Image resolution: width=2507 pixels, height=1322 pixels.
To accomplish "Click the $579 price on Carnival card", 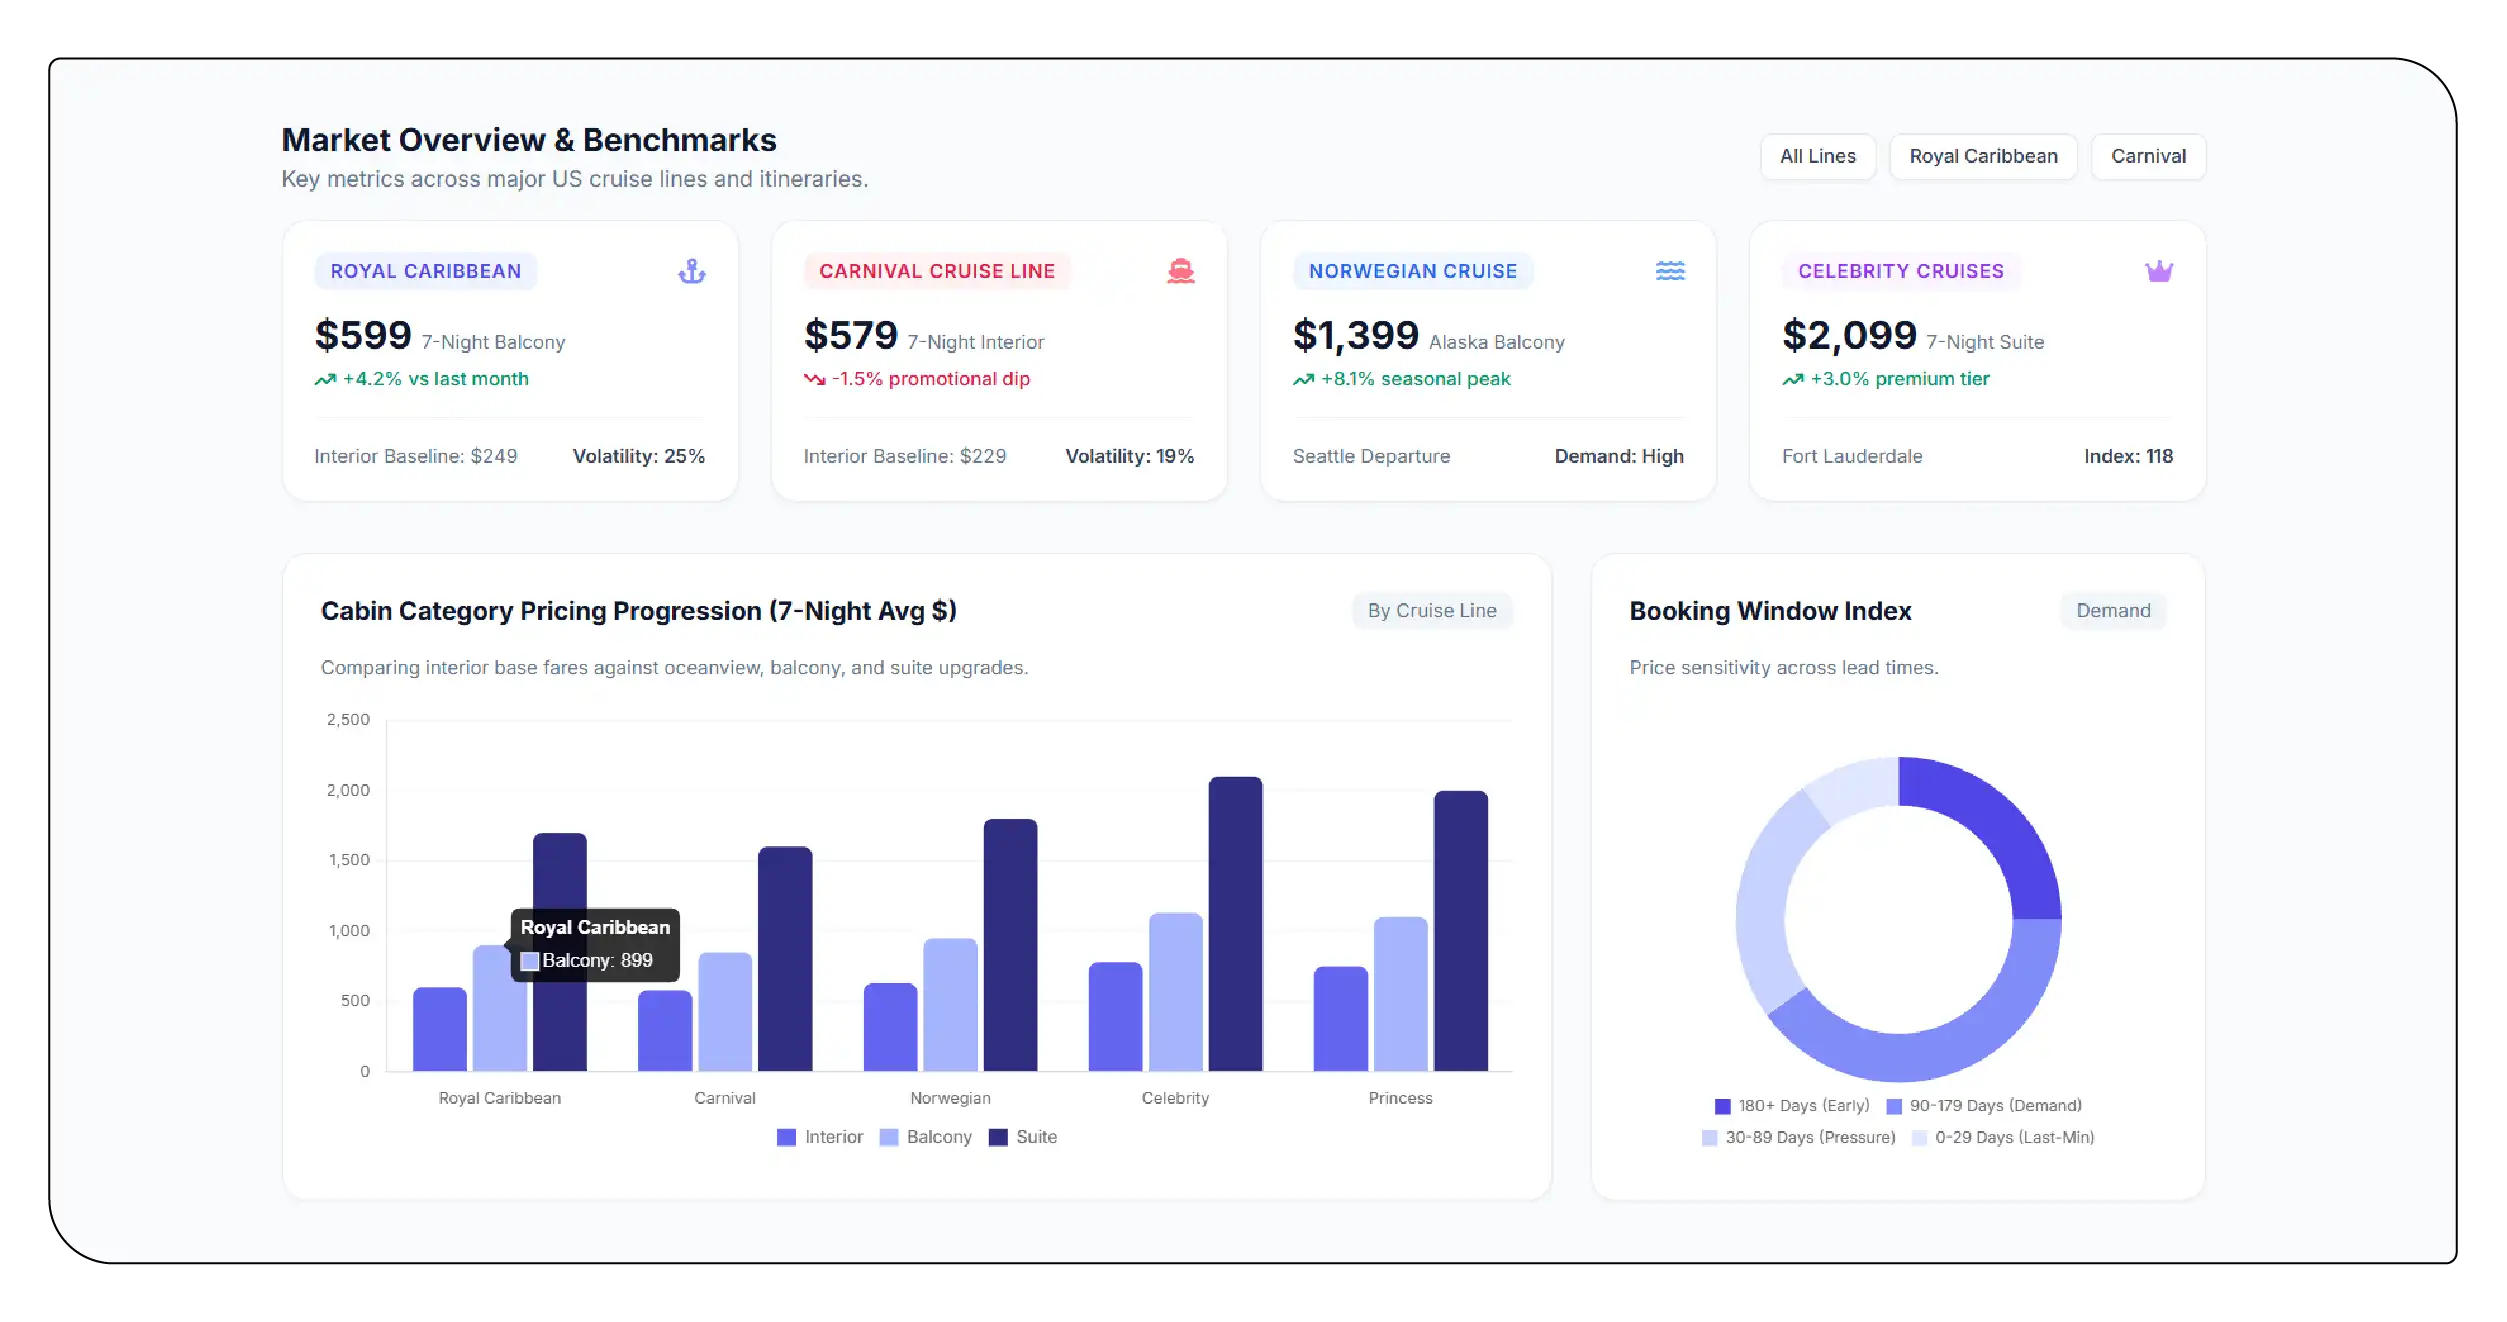I will click(x=851, y=335).
